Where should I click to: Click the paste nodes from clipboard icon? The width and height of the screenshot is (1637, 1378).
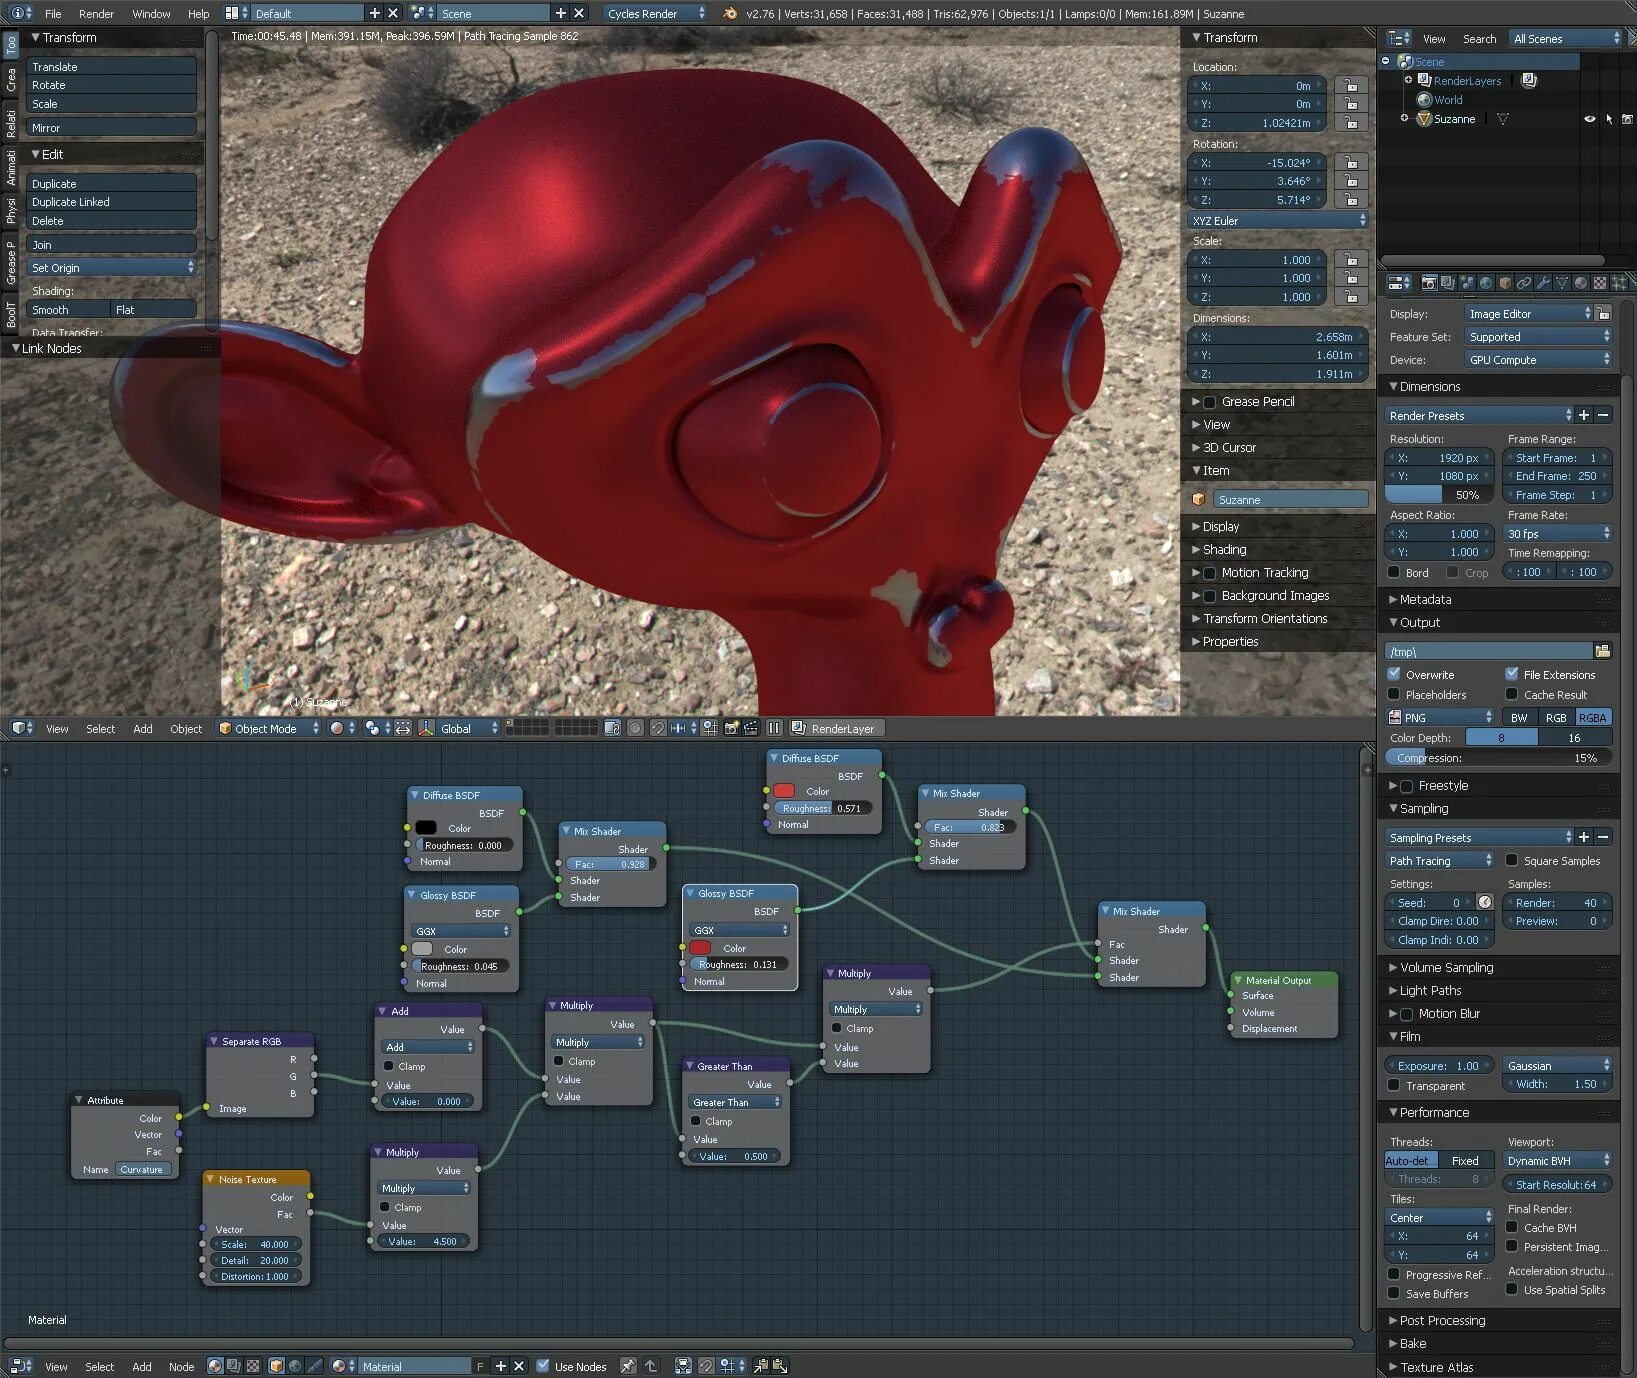[x=780, y=1366]
